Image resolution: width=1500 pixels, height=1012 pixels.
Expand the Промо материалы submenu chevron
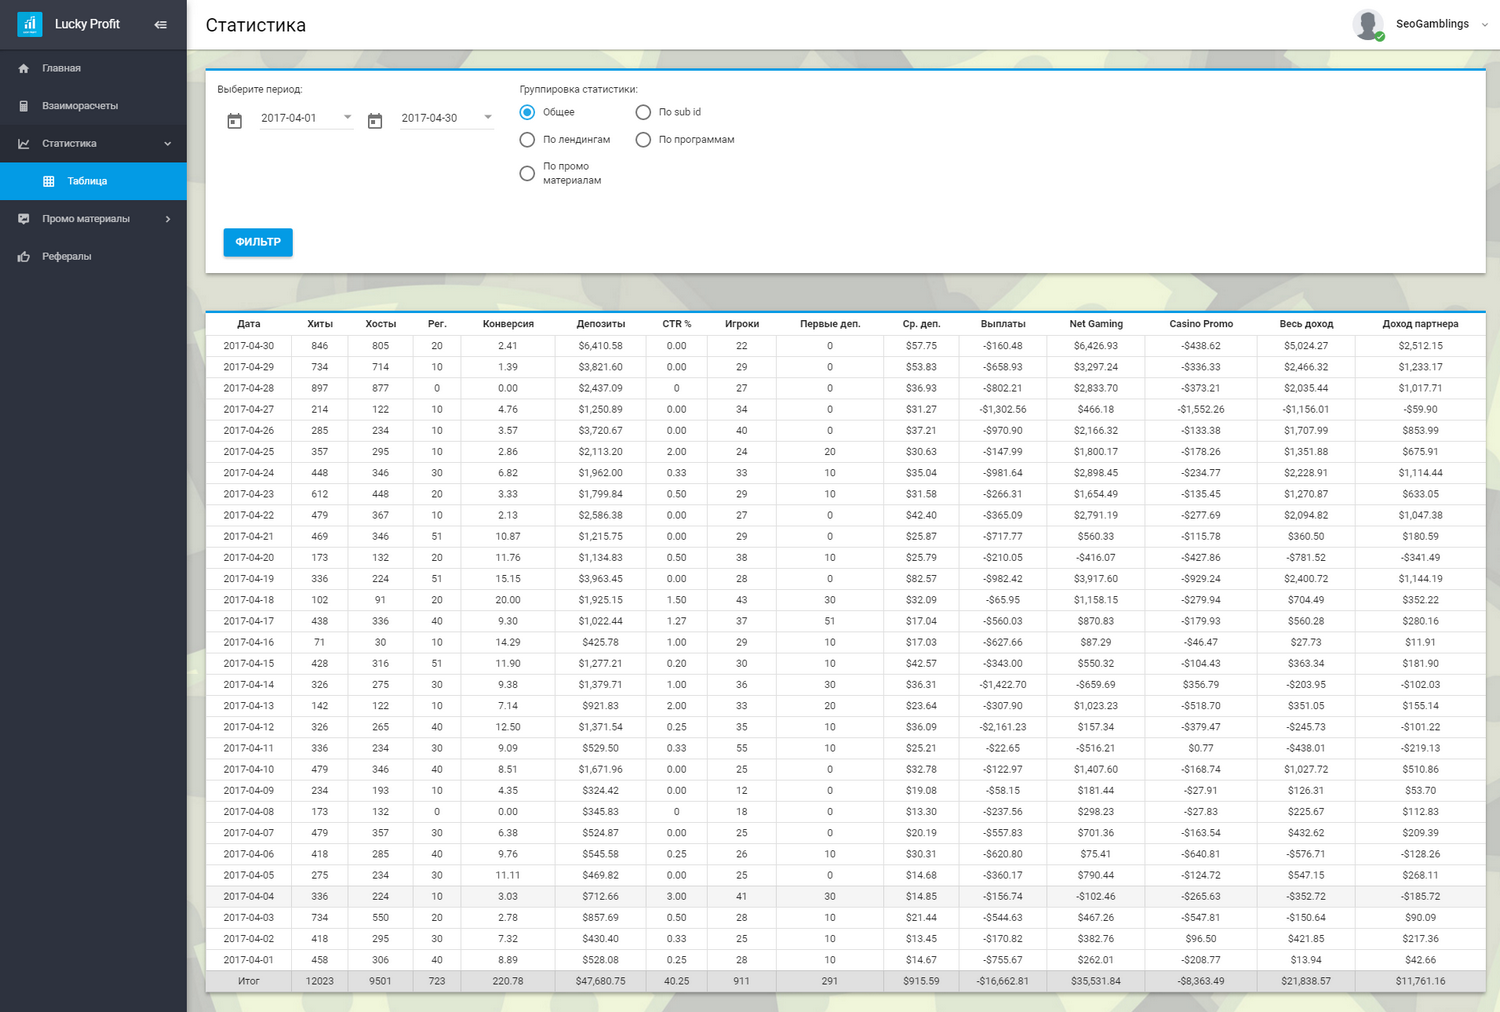tap(168, 219)
